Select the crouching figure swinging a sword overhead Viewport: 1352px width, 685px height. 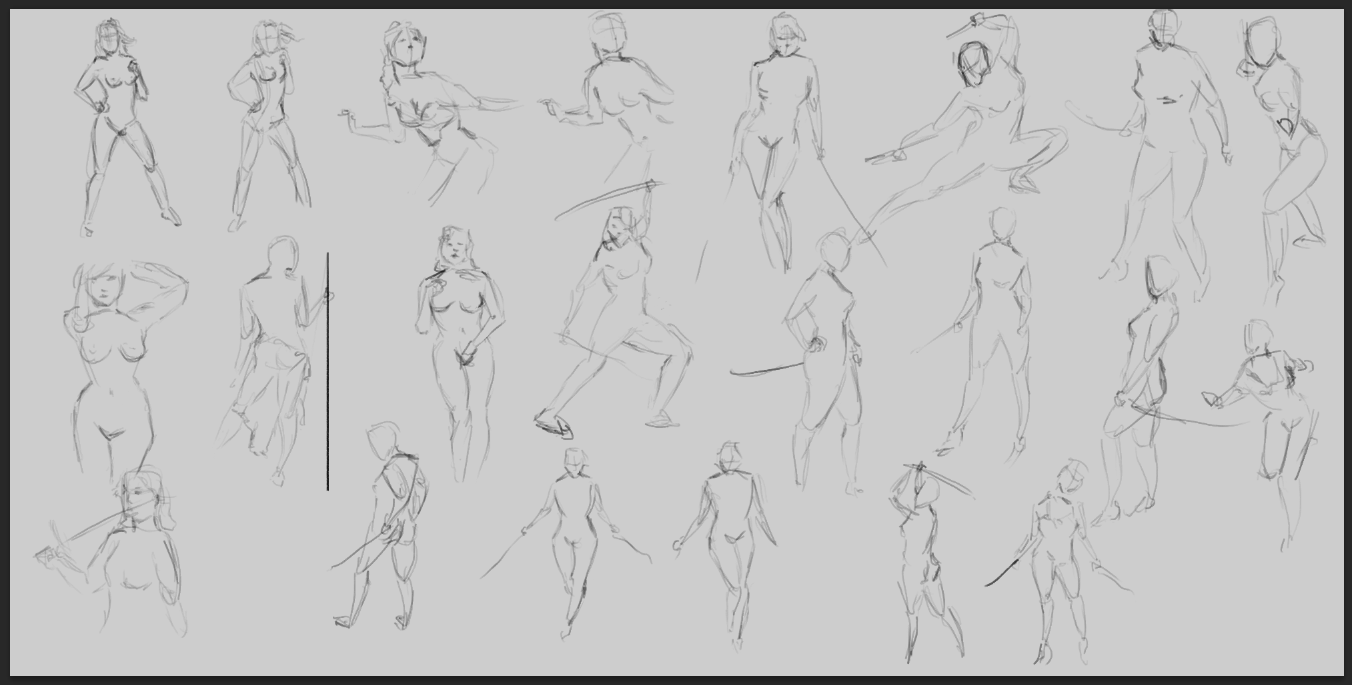pyautogui.click(x=615, y=312)
